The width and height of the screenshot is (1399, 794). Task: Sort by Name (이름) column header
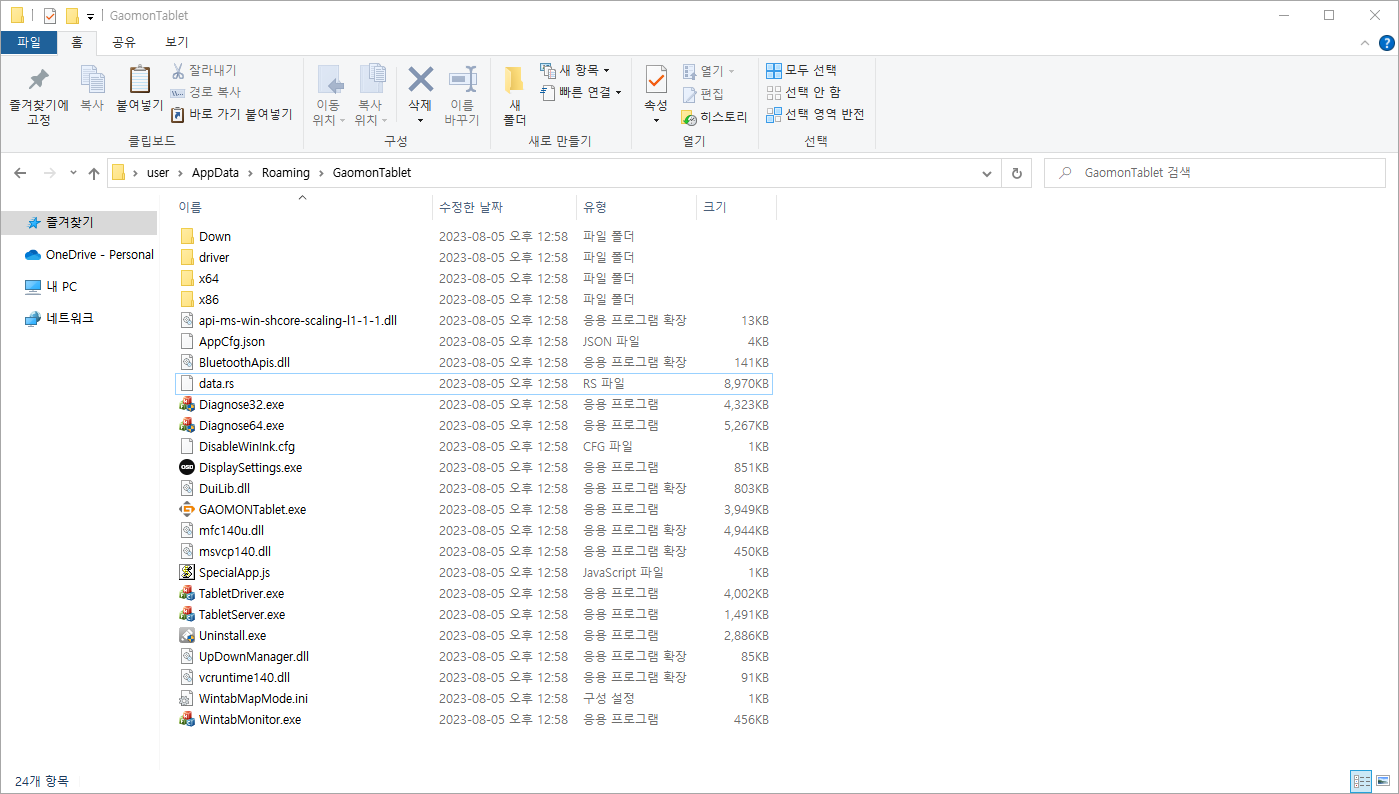pos(302,207)
